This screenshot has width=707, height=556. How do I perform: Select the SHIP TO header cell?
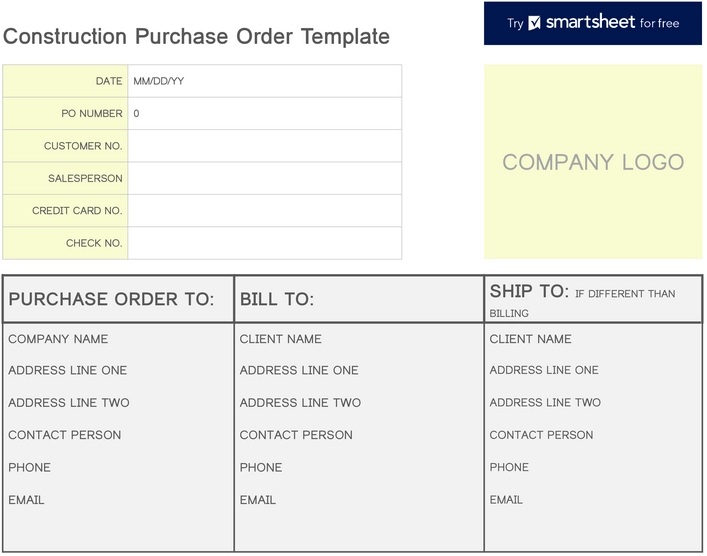click(x=593, y=299)
